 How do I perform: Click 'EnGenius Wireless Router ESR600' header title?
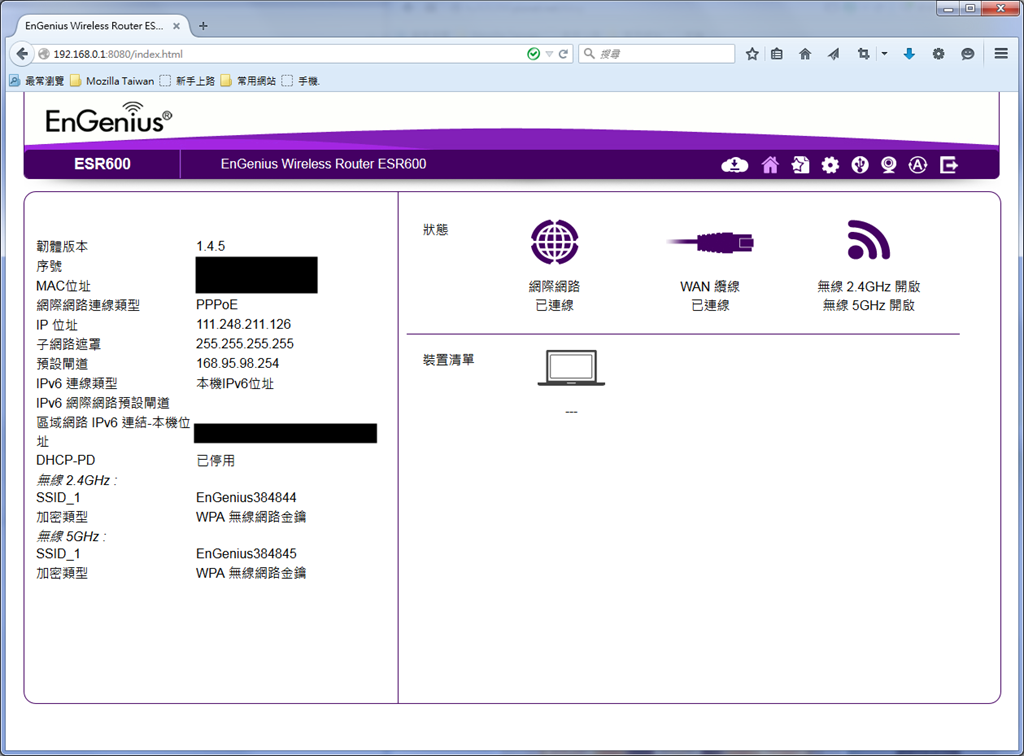coord(323,164)
